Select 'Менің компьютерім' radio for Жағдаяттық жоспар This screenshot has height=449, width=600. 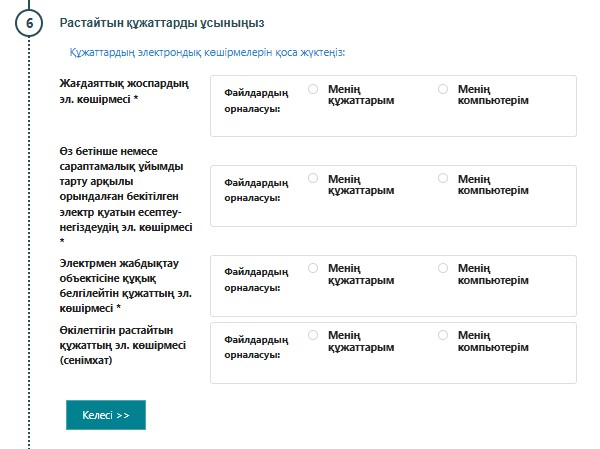443,89
